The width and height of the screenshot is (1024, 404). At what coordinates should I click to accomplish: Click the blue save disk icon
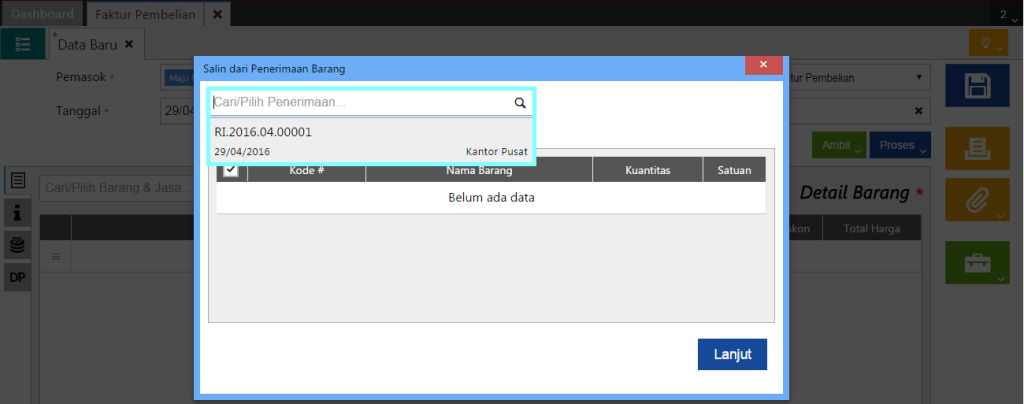[x=975, y=86]
